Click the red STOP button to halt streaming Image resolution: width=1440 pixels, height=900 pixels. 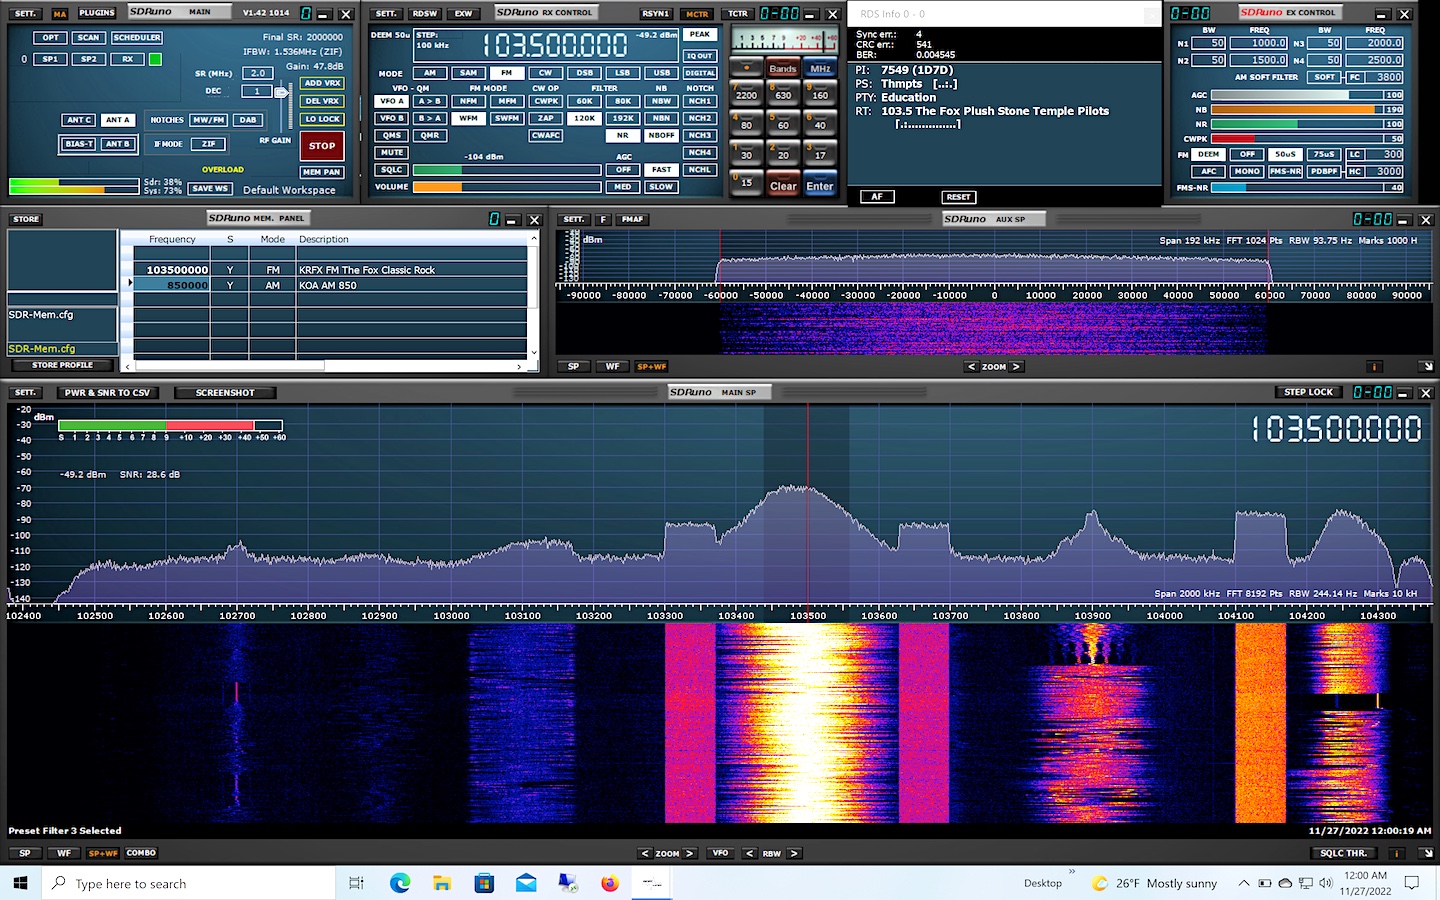[x=321, y=146]
